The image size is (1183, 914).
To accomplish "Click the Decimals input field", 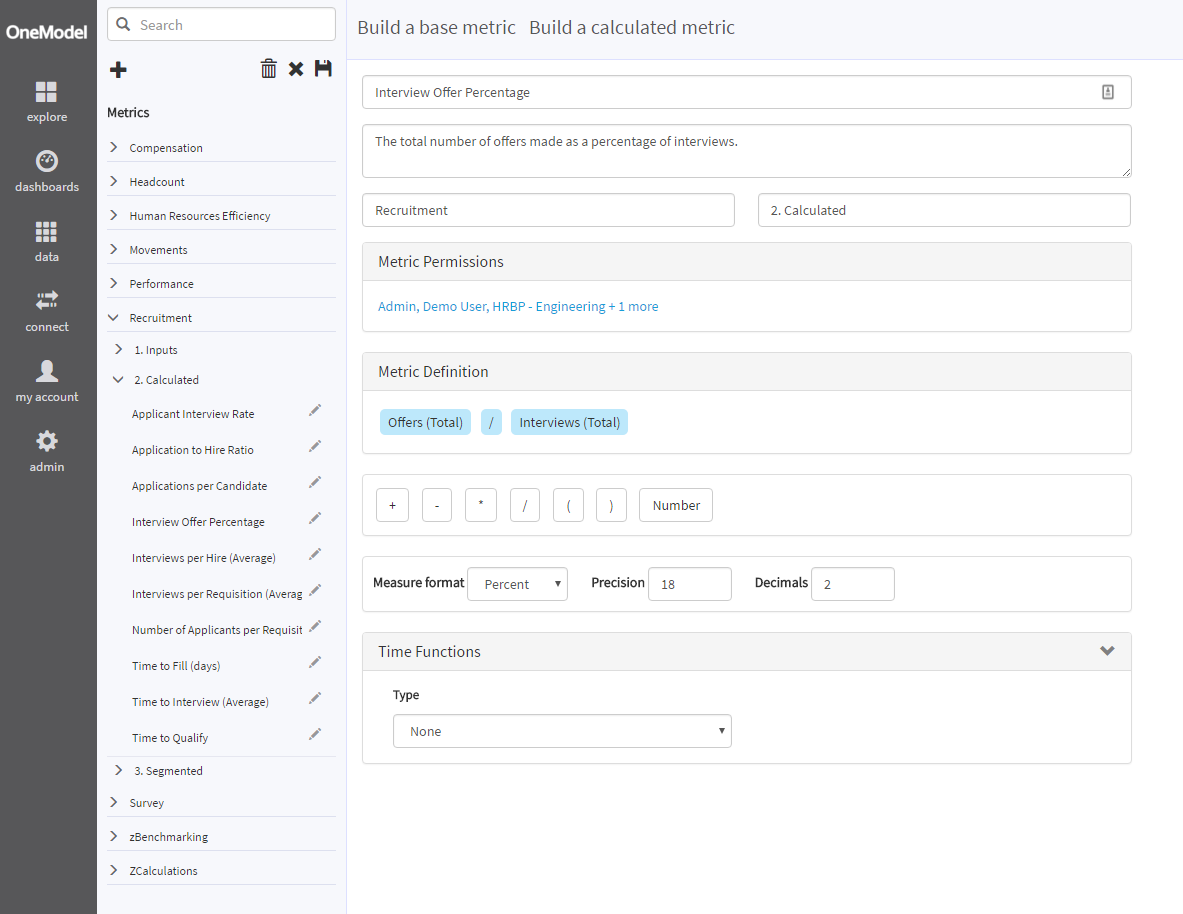I will 852,584.
